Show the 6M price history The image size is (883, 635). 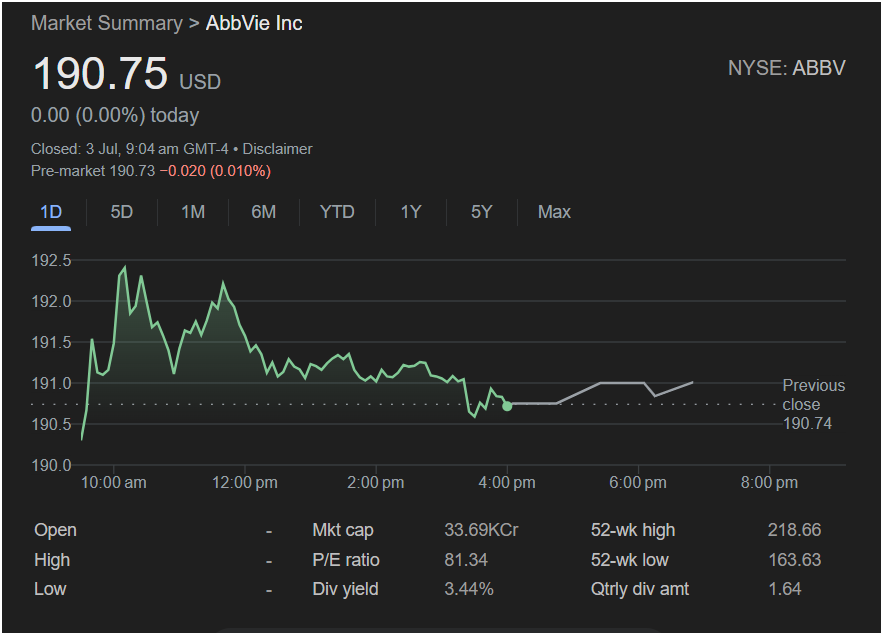pyautogui.click(x=264, y=212)
